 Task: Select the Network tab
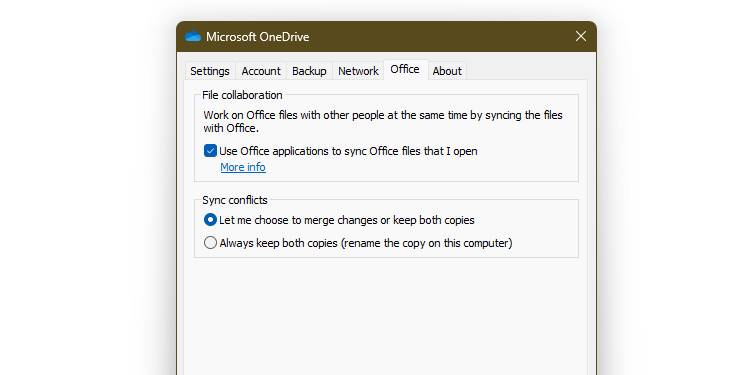358,71
